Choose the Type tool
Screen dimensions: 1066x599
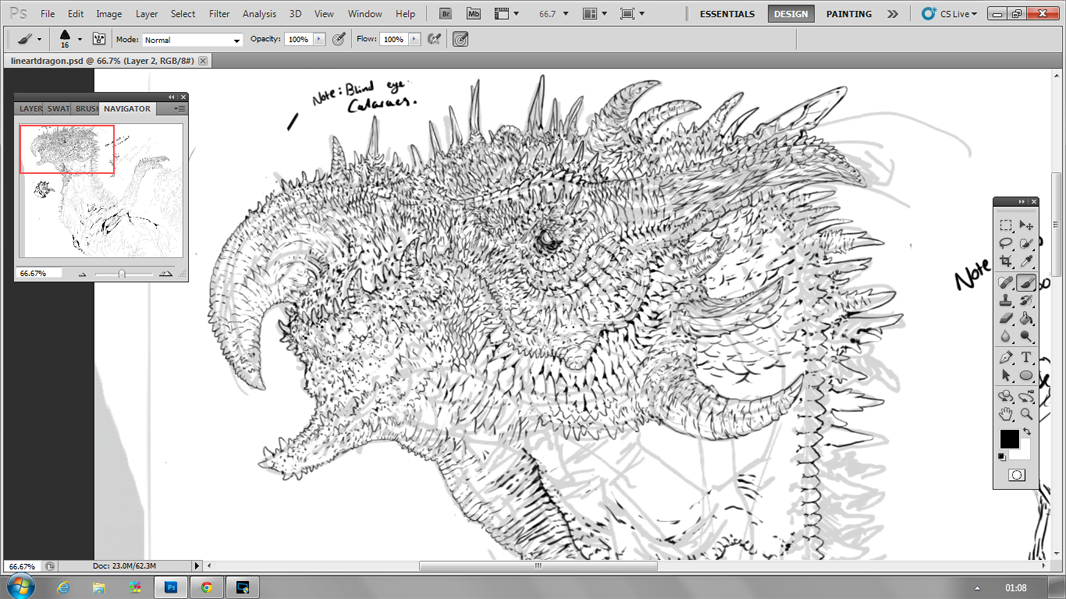(x=1026, y=357)
